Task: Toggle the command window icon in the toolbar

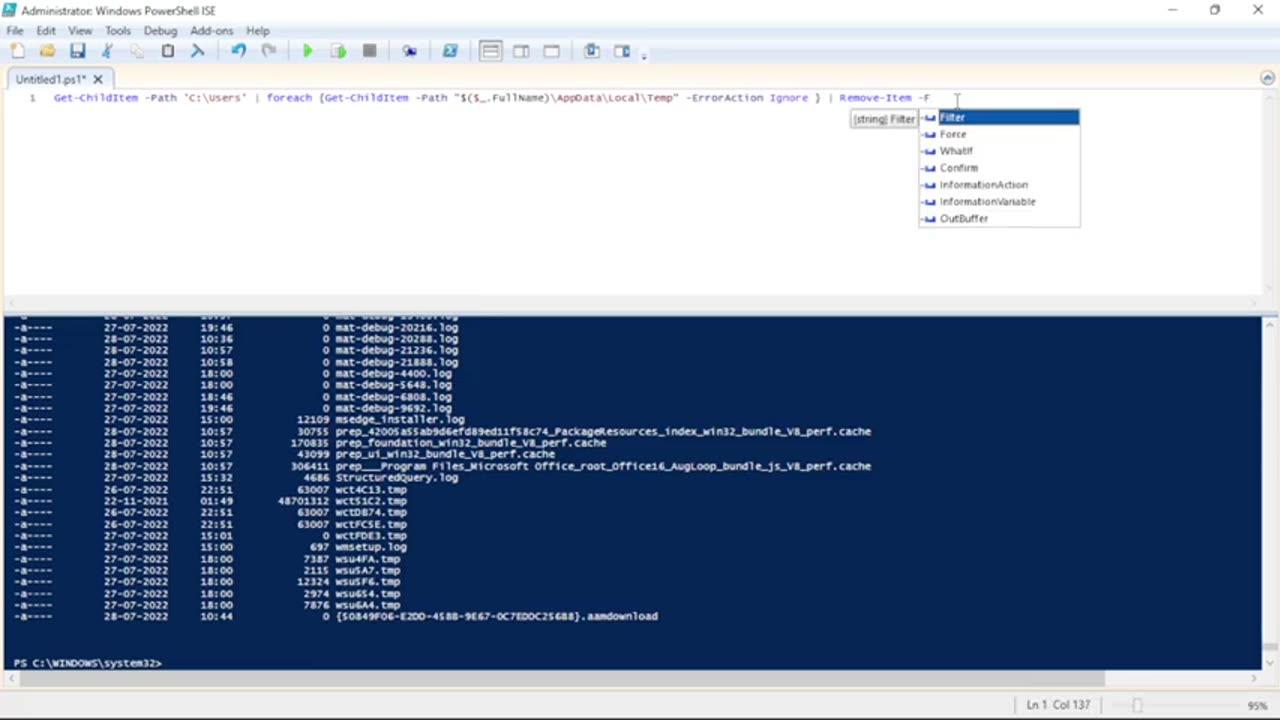Action: click(x=592, y=51)
